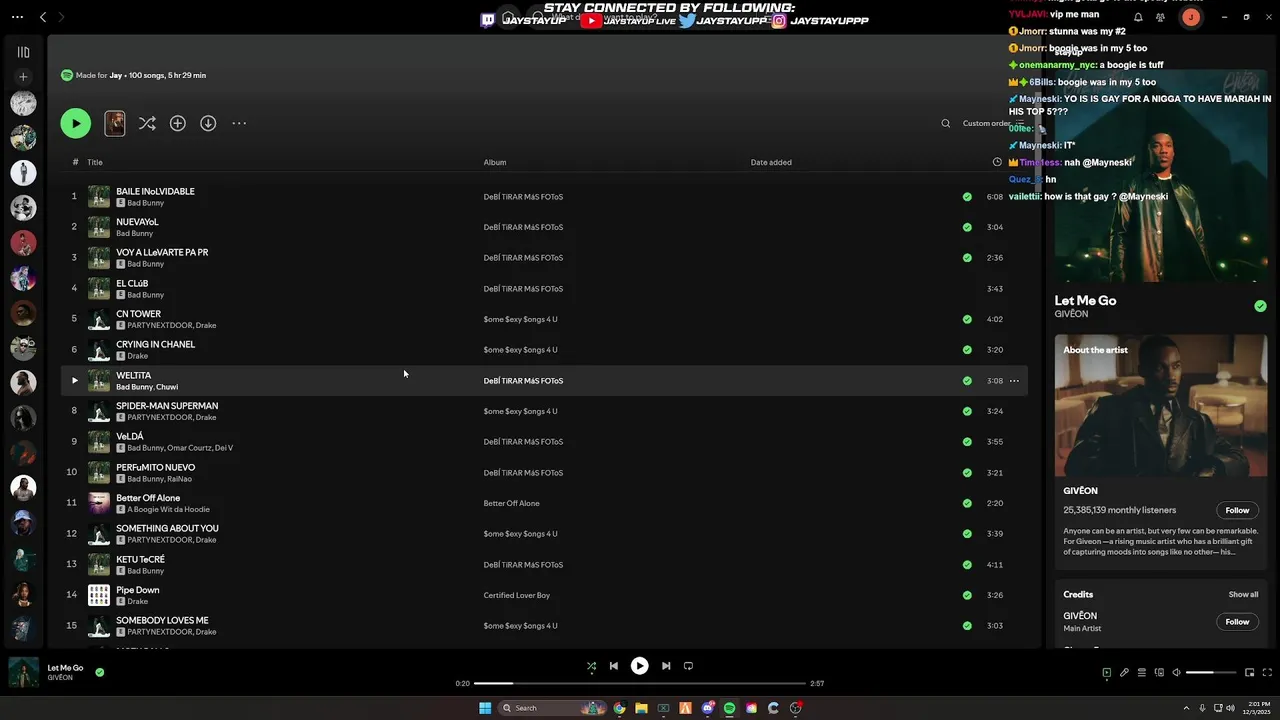Follow GIVĒON in the About the artist card
Viewport: 1280px width, 720px height.
pyautogui.click(x=1237, y=510)
